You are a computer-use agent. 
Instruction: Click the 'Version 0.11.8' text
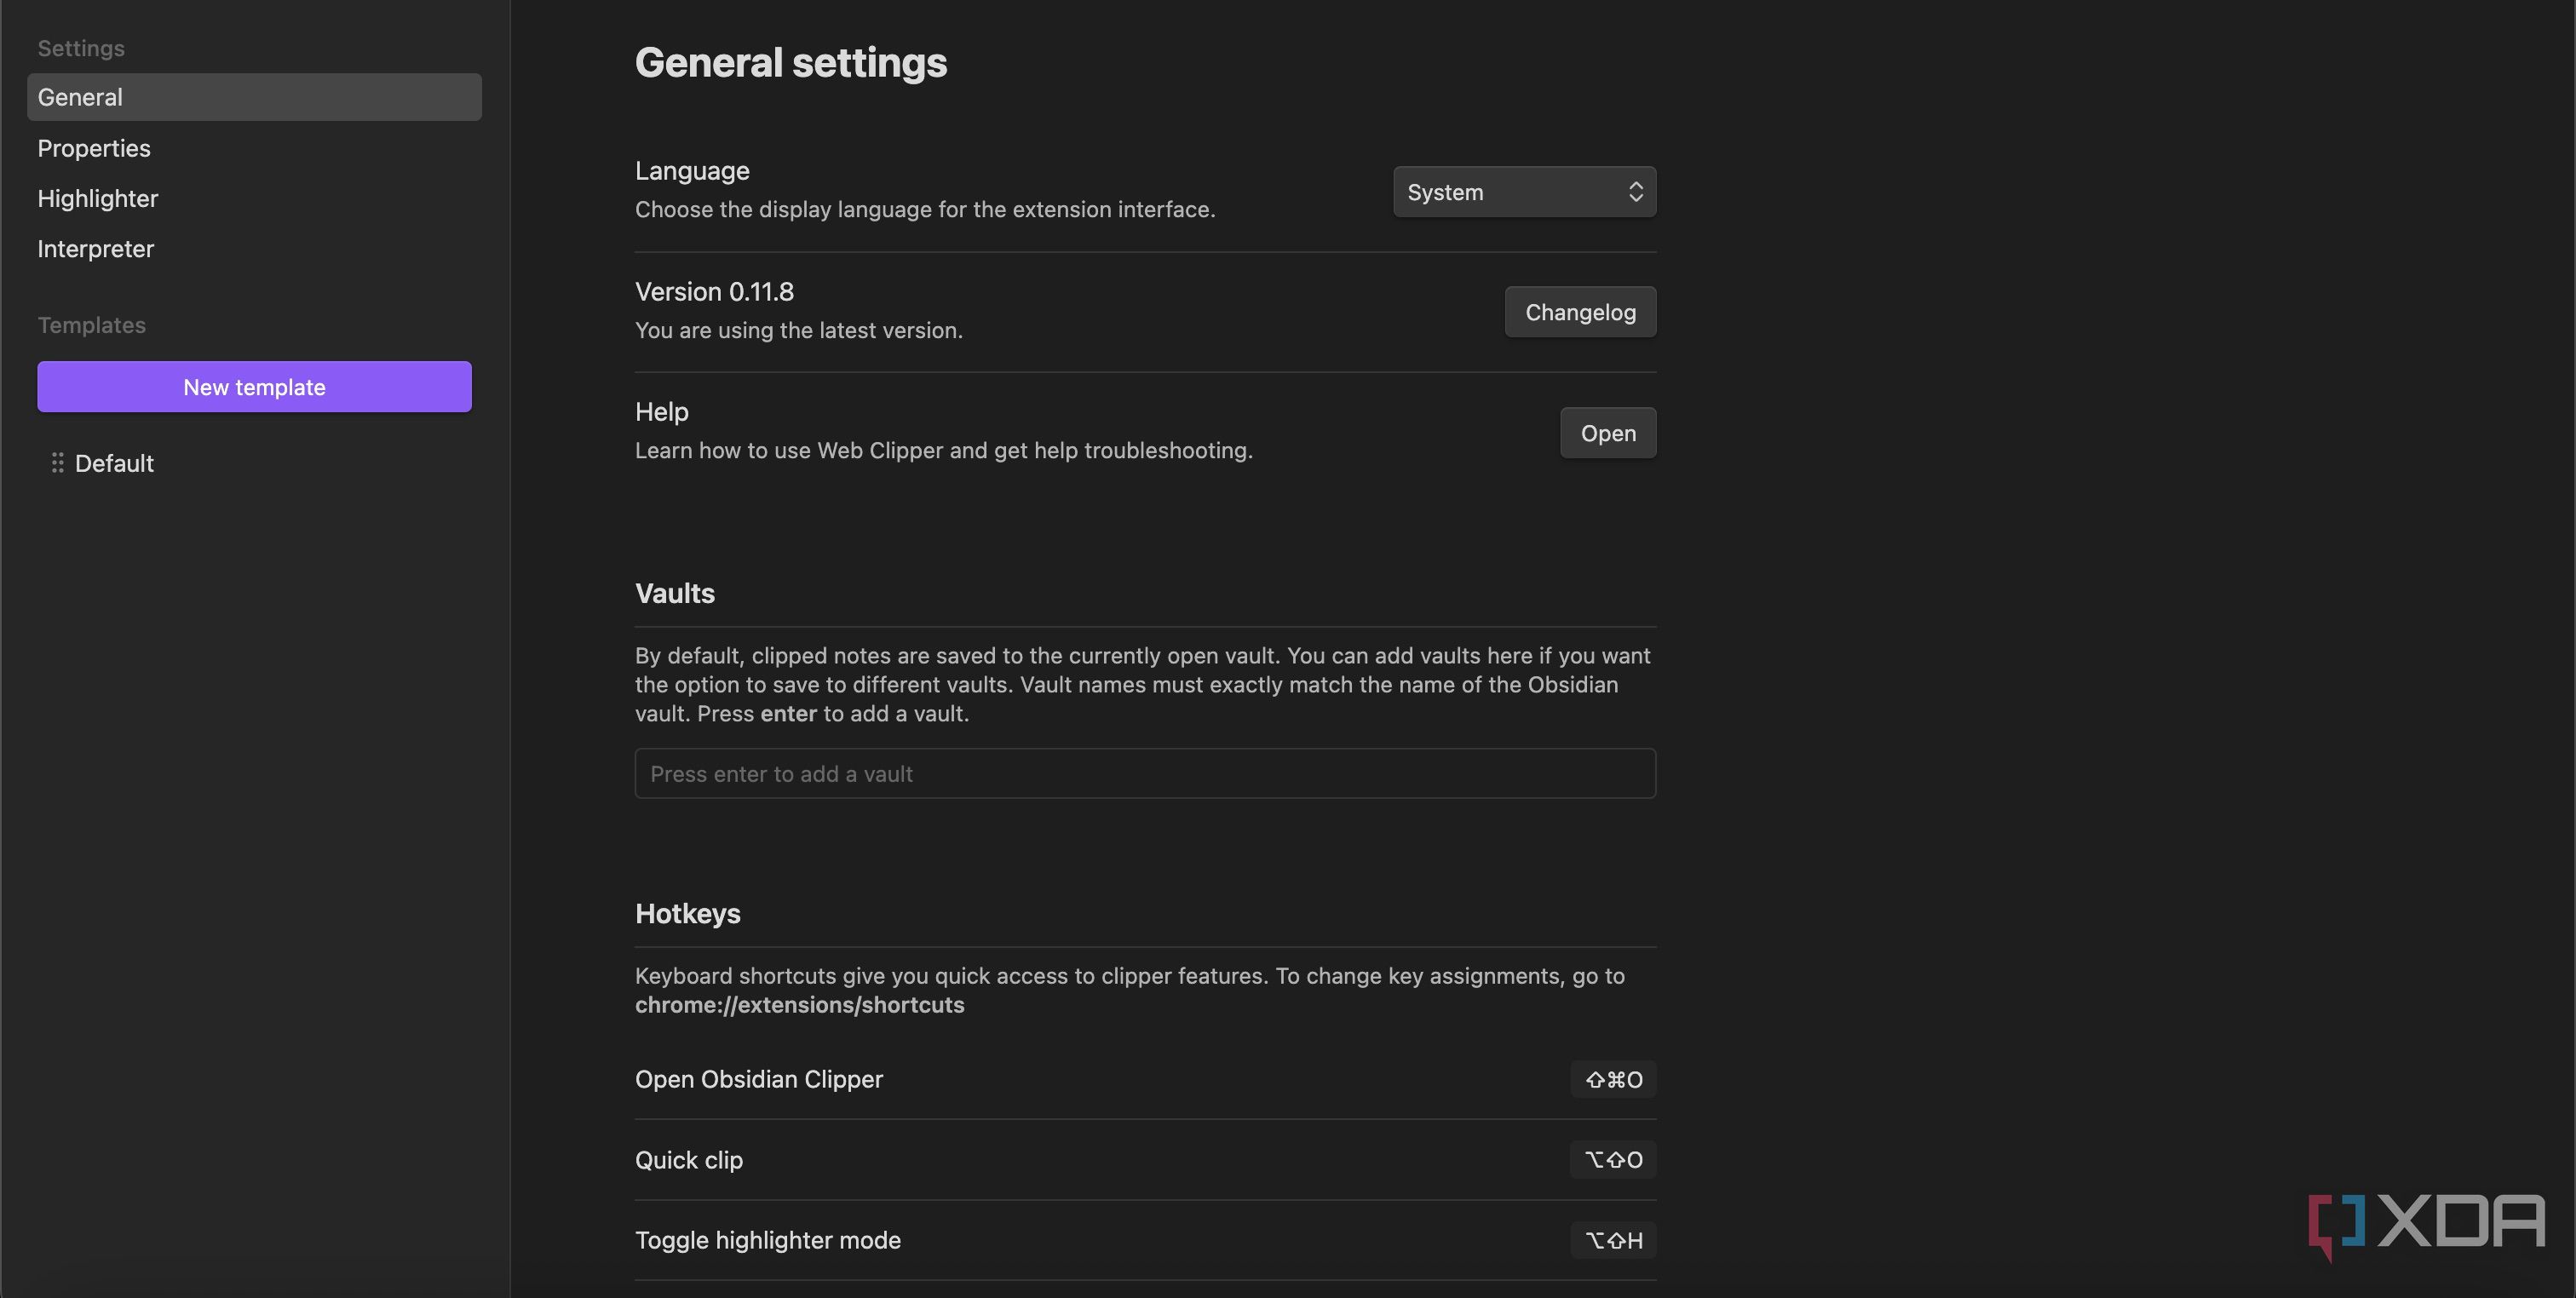(714, 292)
